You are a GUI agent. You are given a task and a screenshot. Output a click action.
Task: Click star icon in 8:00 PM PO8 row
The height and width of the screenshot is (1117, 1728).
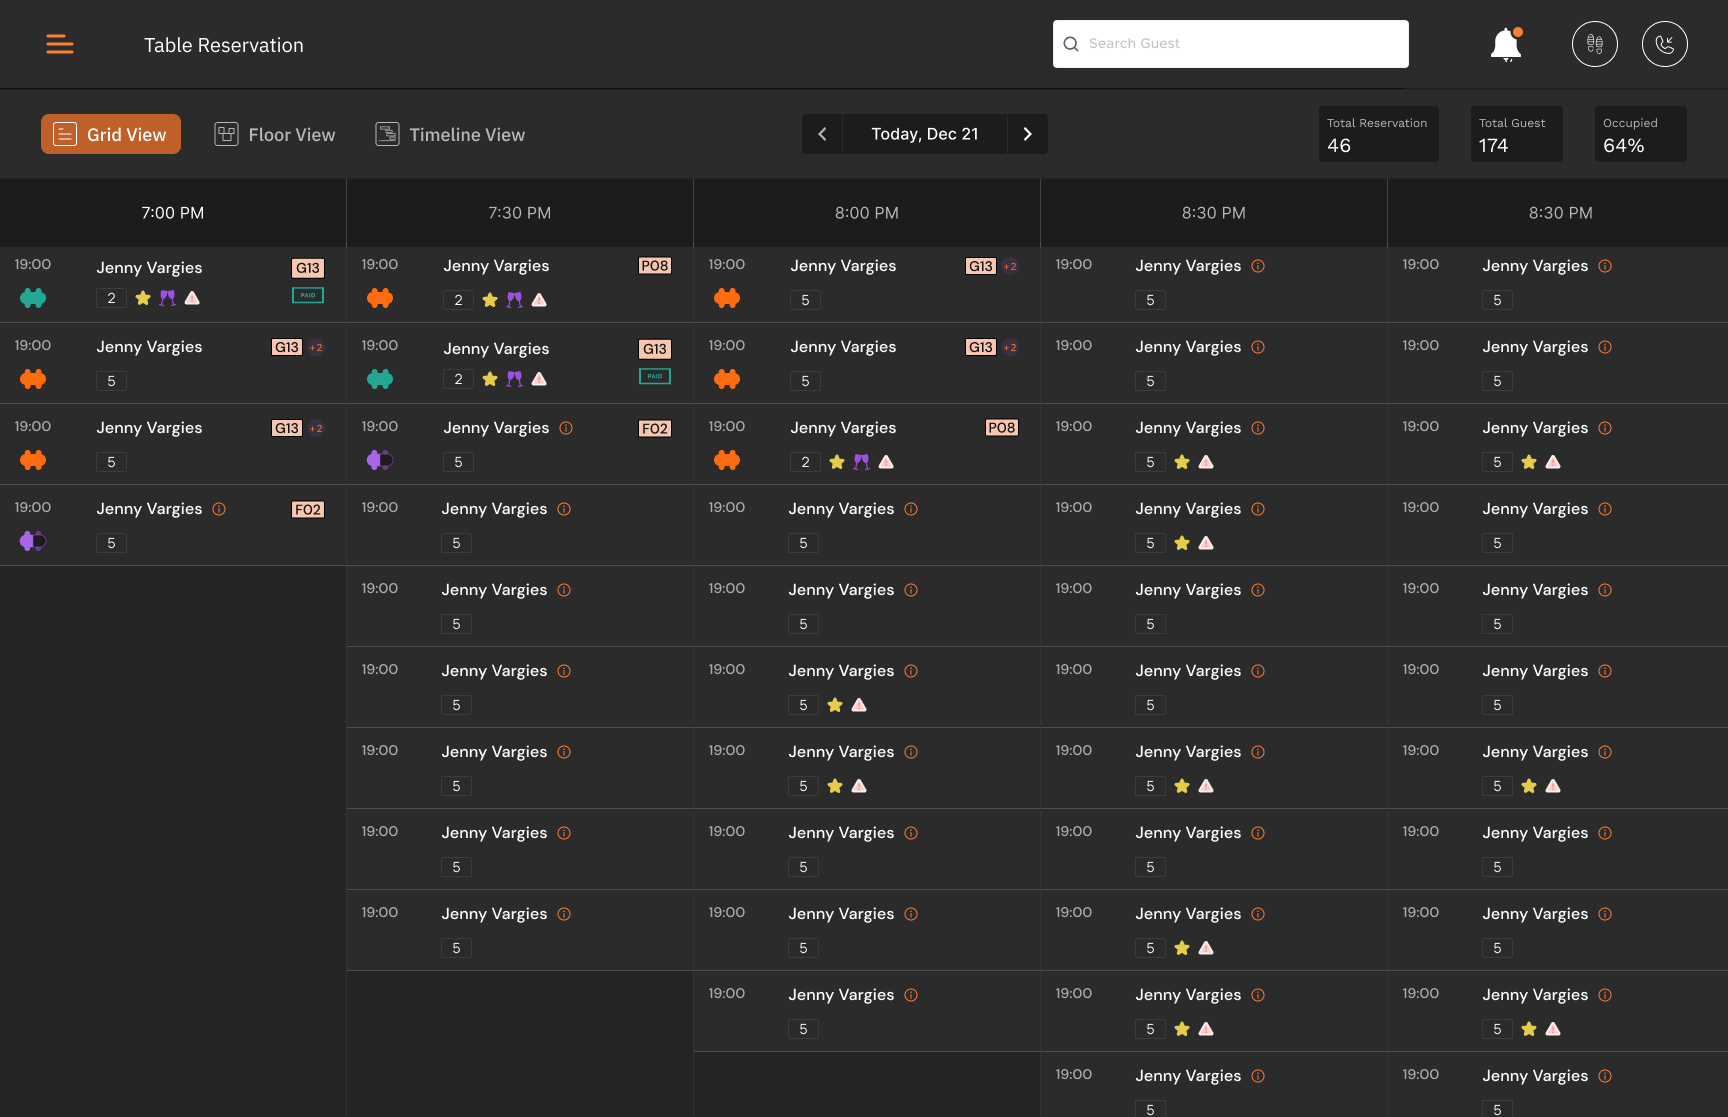pyautogui.click(x=837, y=462)
